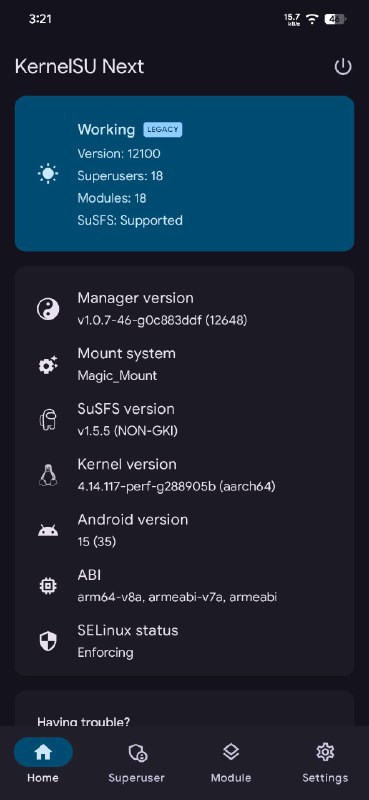The image size is (369, 800).
Task: Tap the yin-yang Manager version icon
Action: pyautogui.click(x=48, y=309)
